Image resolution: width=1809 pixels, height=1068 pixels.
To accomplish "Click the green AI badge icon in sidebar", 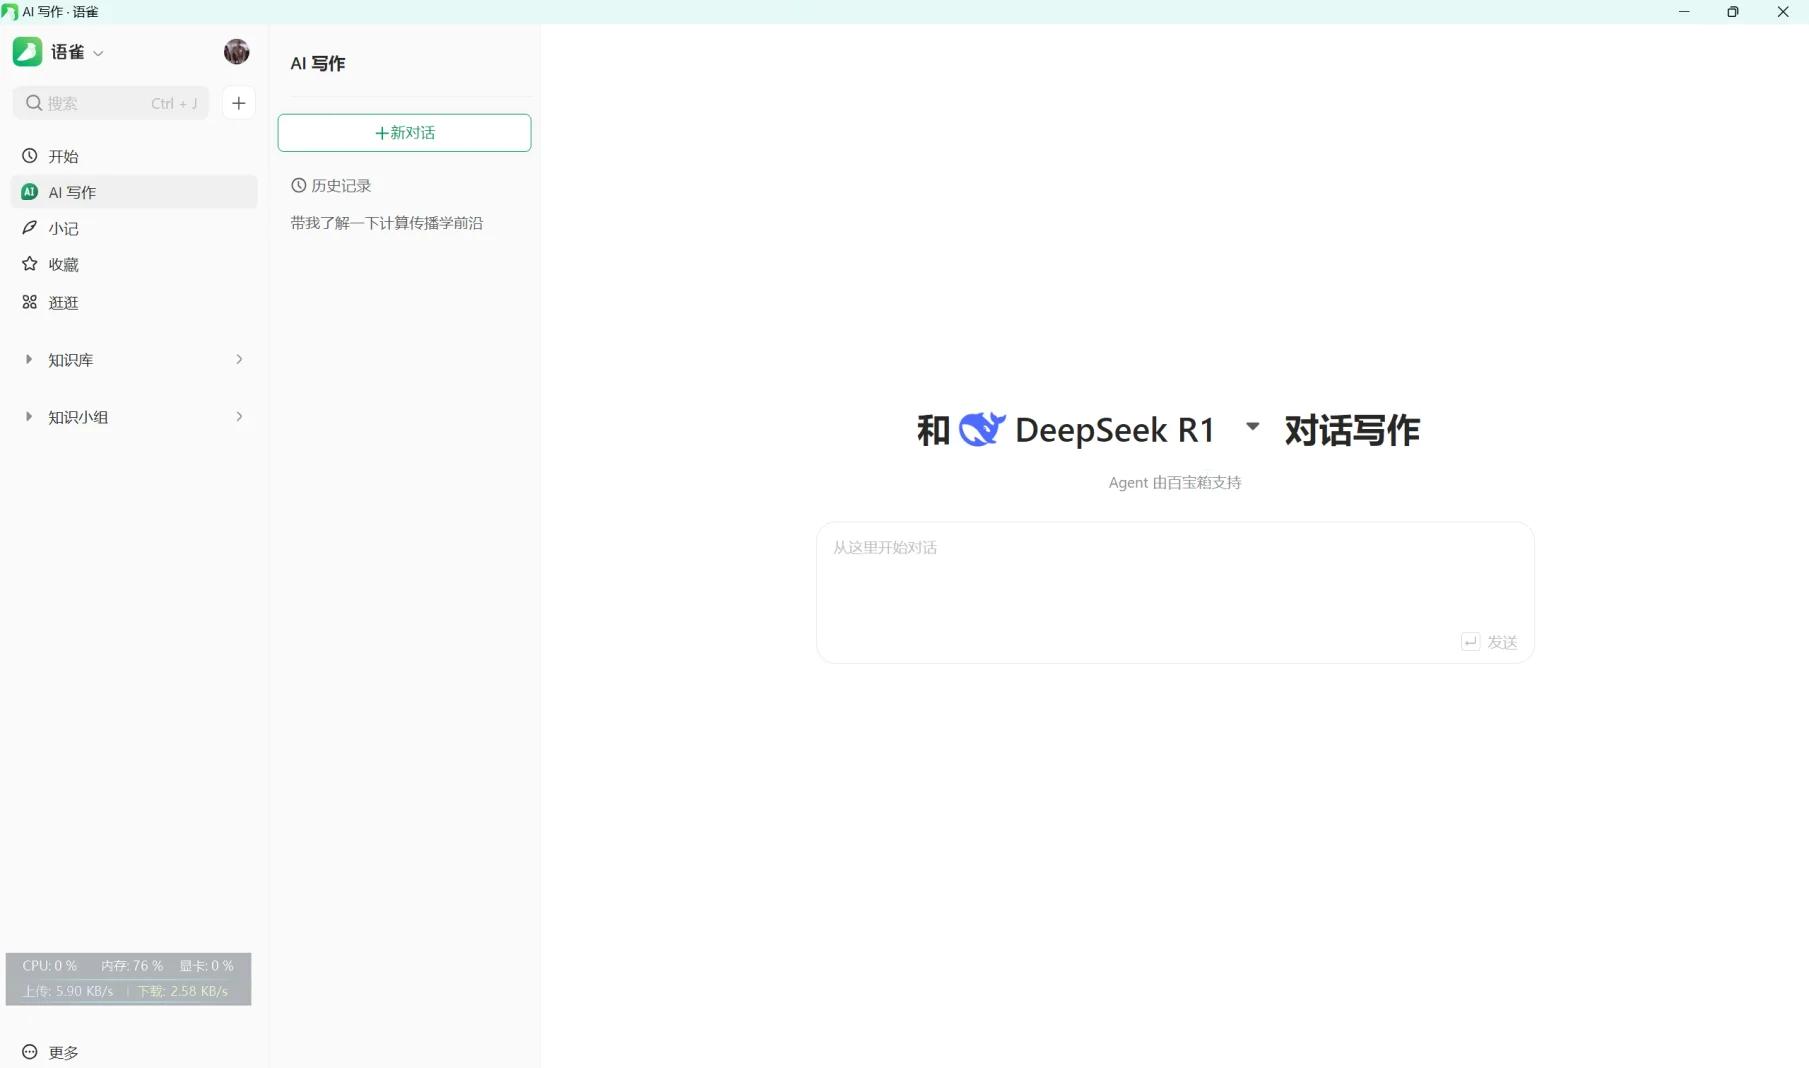I will click(30, 192).
